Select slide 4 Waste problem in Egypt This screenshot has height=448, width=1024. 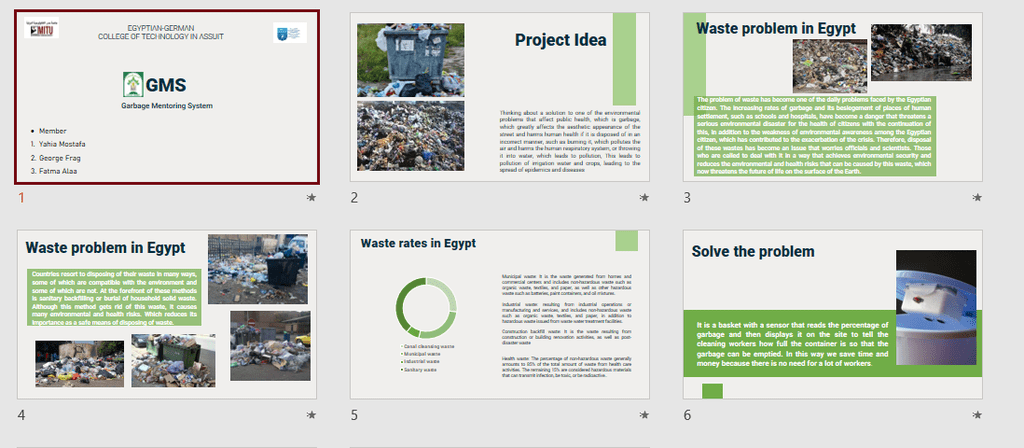click(167, 314)
